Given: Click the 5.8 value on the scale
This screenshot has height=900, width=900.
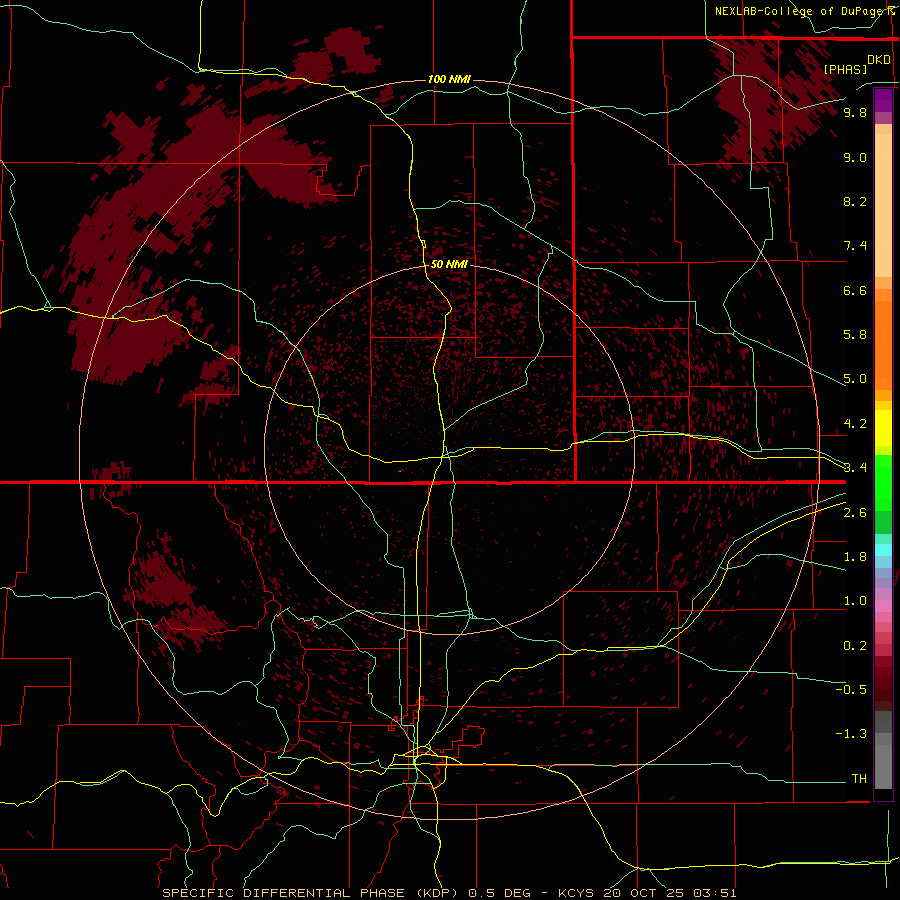Looking at the screenshot, I should [x=855, y=335].
